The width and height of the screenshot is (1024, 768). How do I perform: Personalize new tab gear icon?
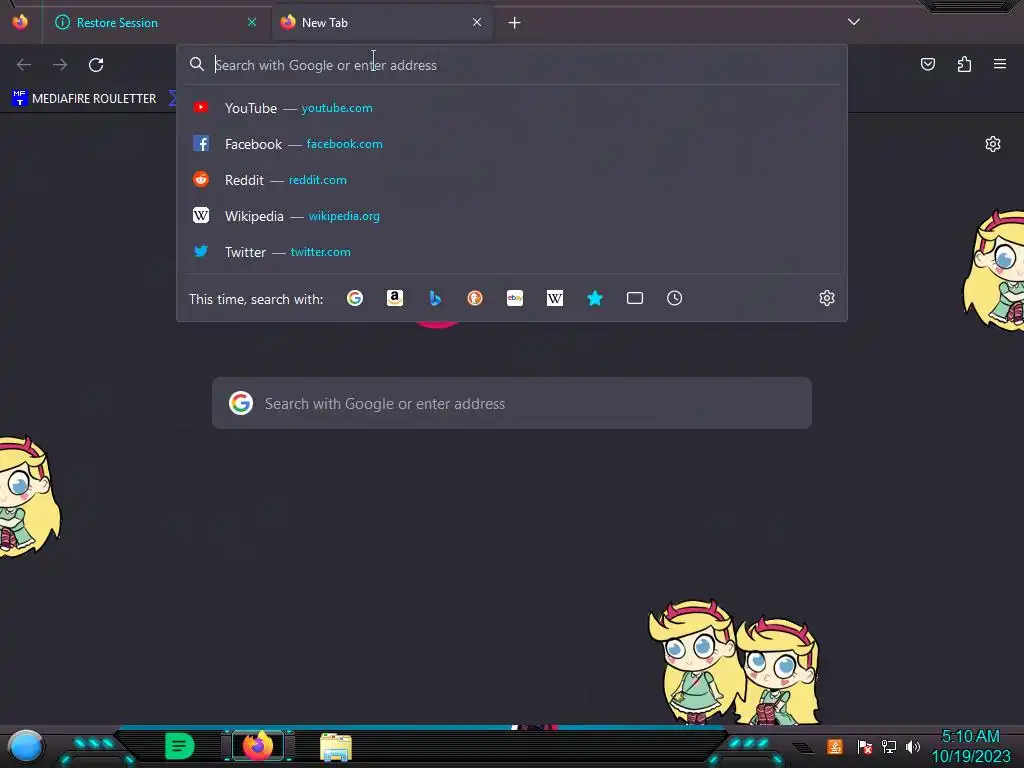(993, 144)
